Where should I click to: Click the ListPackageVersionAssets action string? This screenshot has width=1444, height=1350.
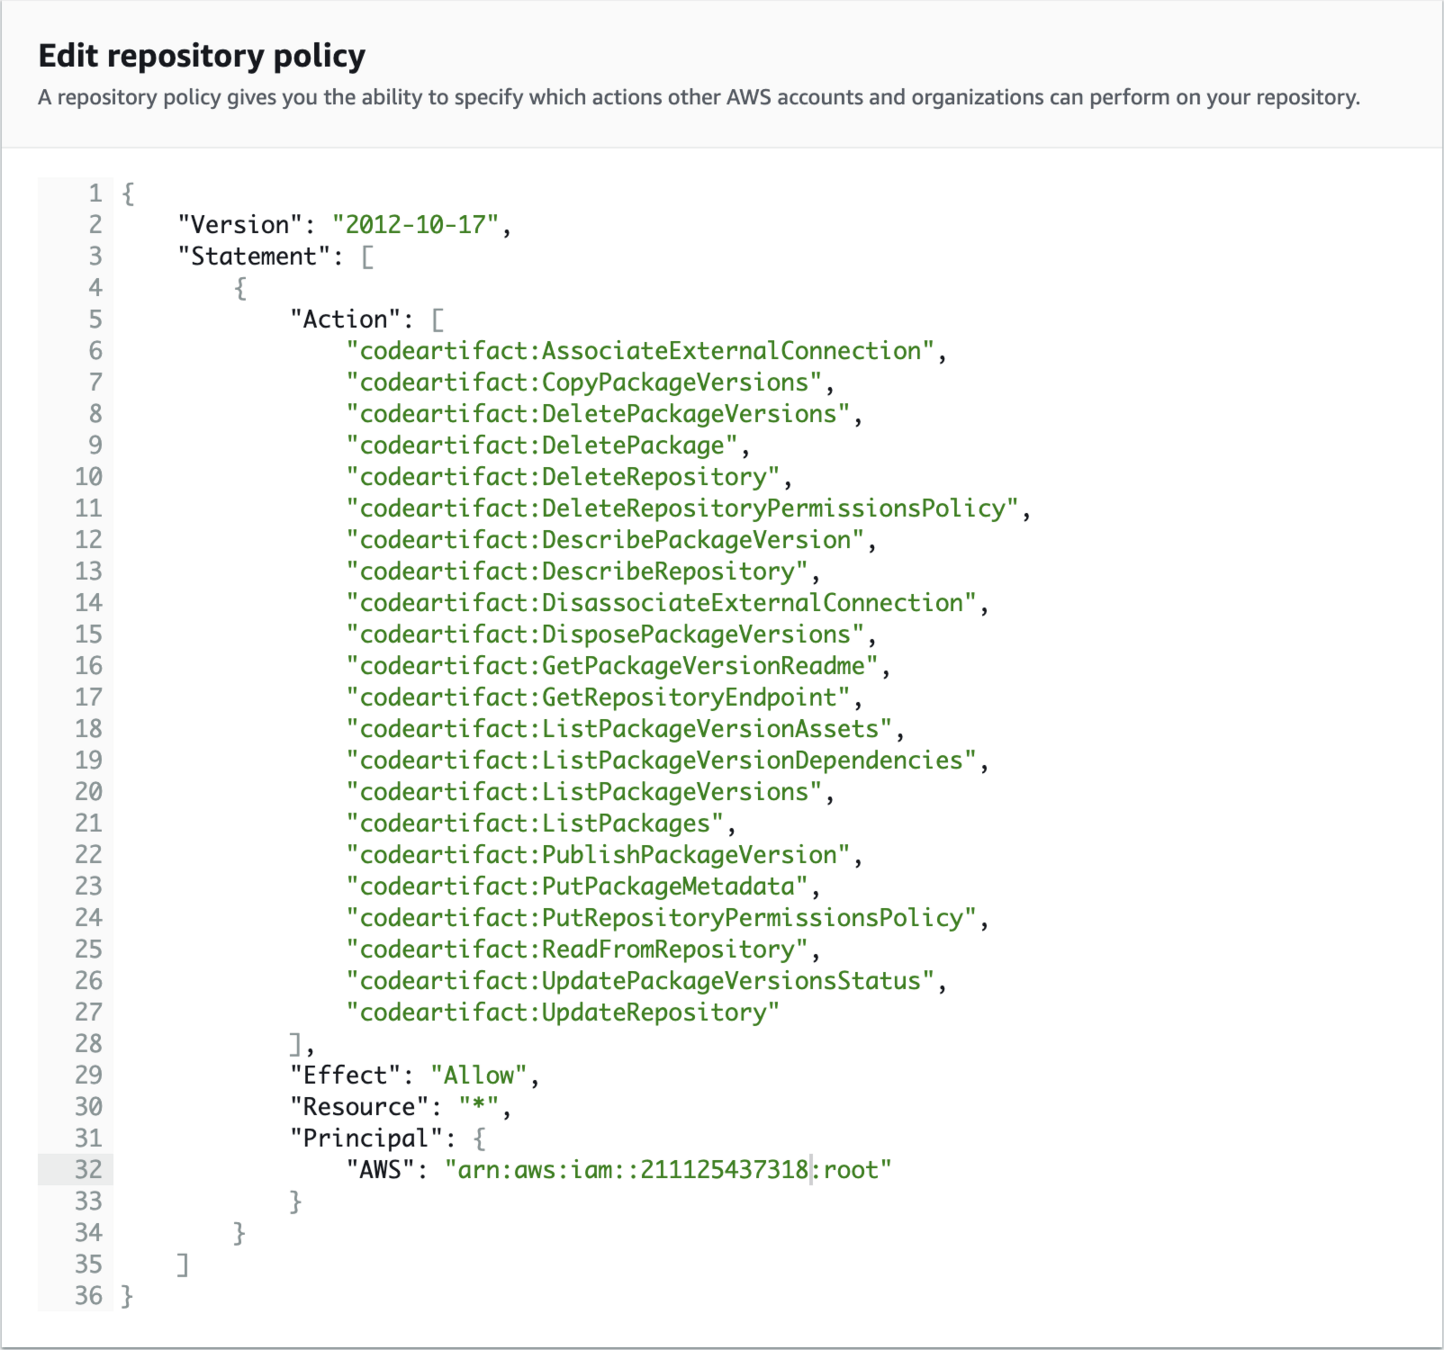(x=619, y=729)
